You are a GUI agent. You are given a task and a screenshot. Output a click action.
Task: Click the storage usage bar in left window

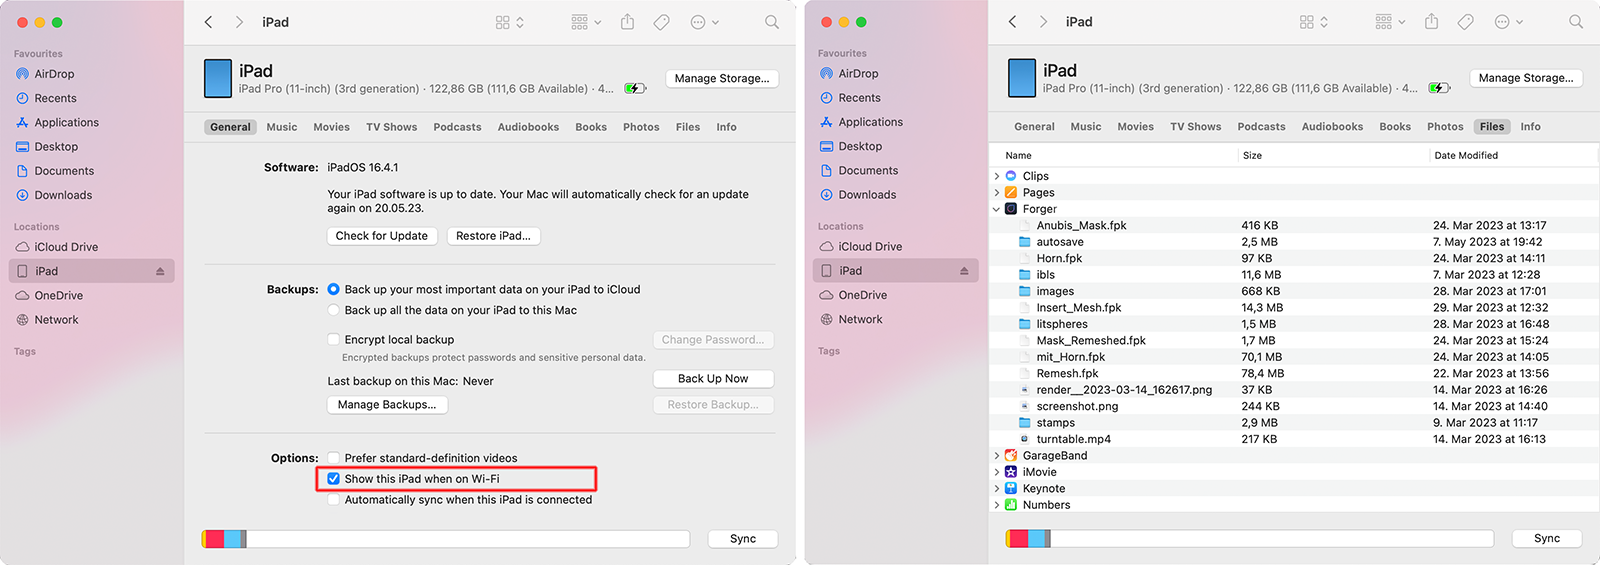(446, 539)
